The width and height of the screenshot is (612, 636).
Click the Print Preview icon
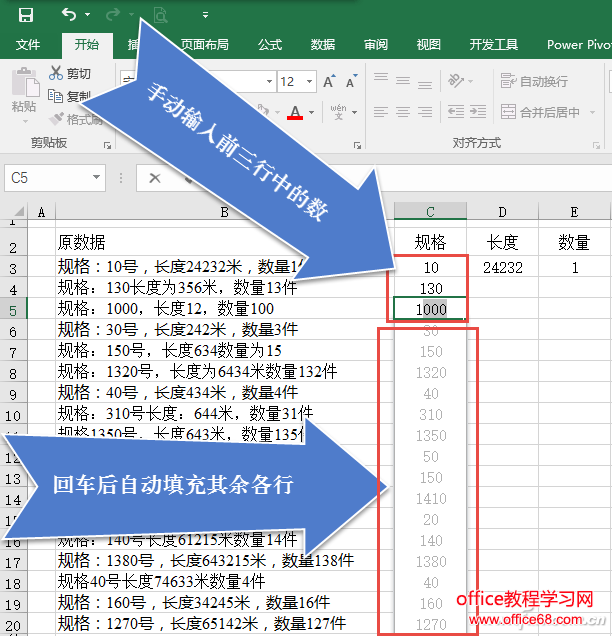(161, 15)
